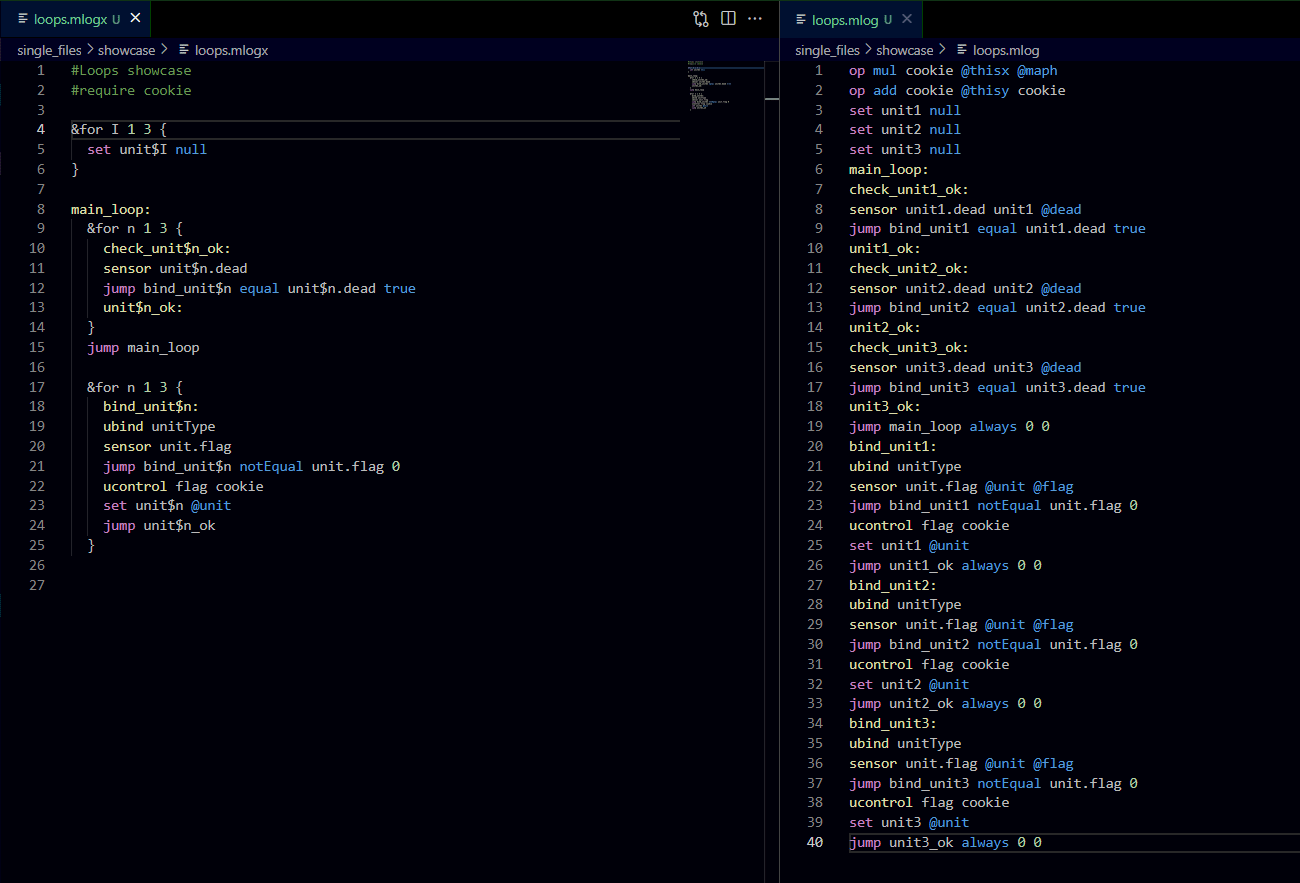Image resolution: width=1300 pixels, height=883 pixels.
Task: Open single_files breadcrumb in loops.mlog editor
Action: pyautogui.click(x=827, y=50)
